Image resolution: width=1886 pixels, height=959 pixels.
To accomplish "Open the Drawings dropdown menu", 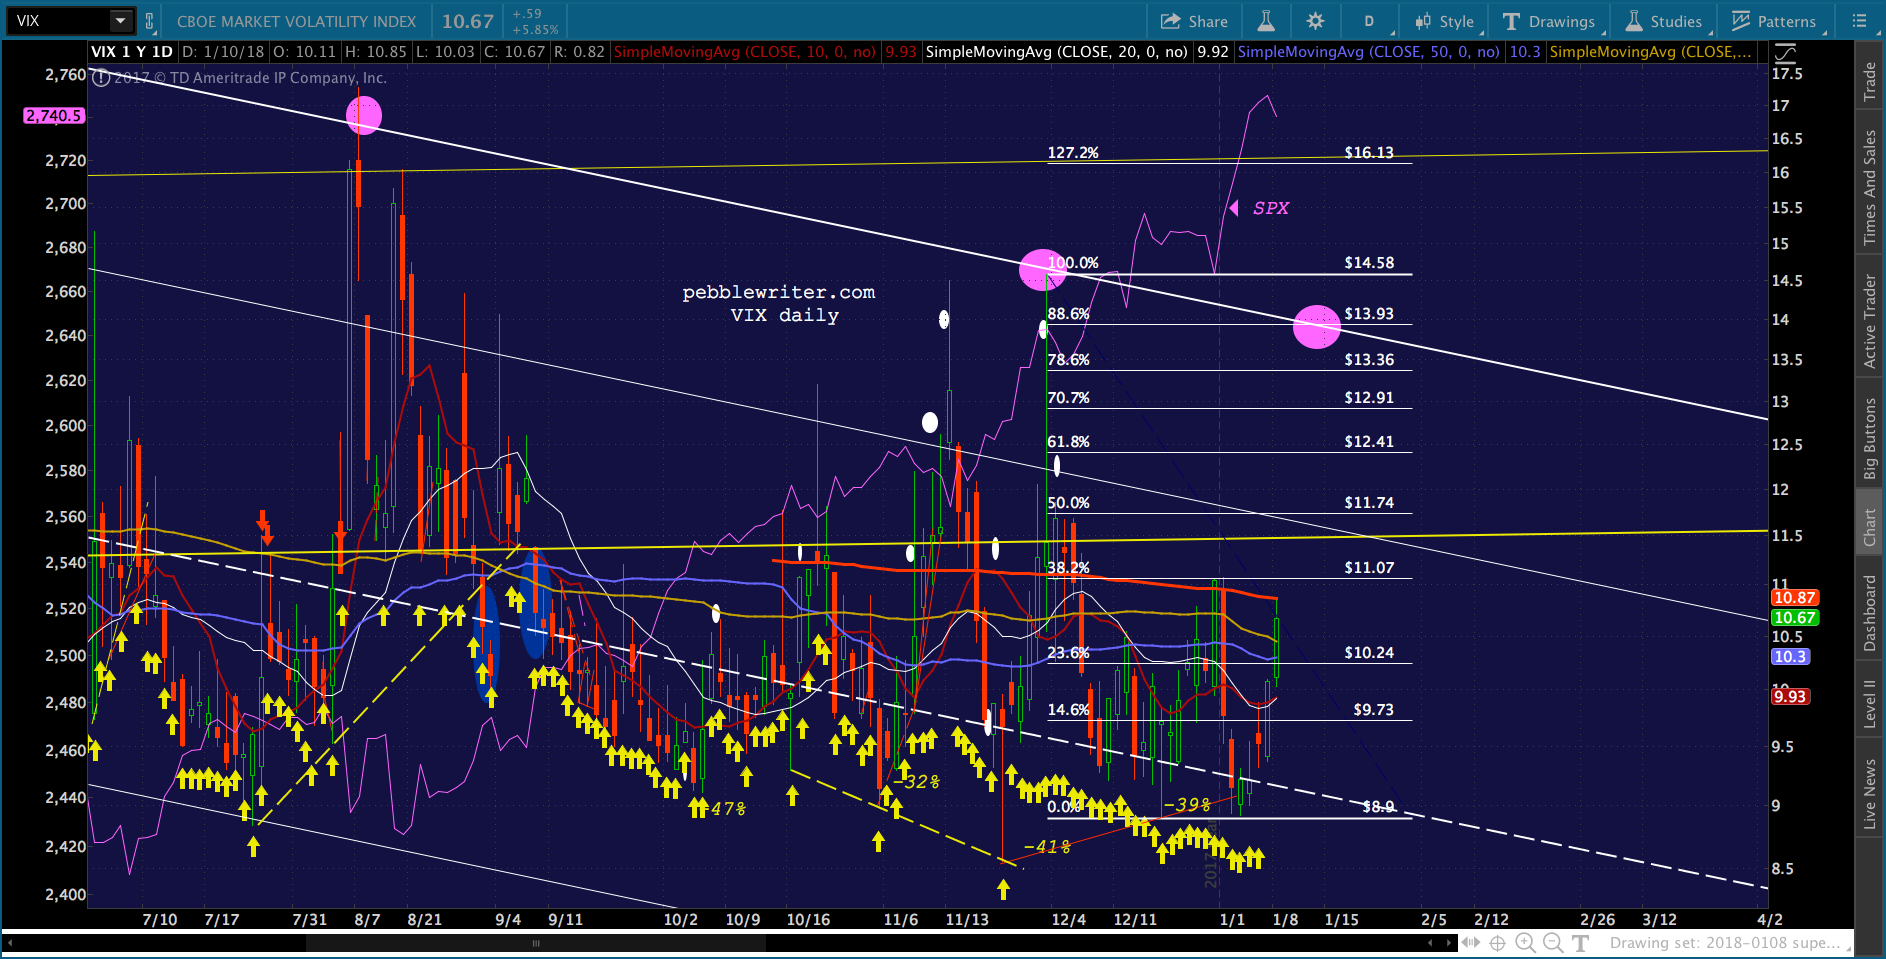I will 1549,21.
